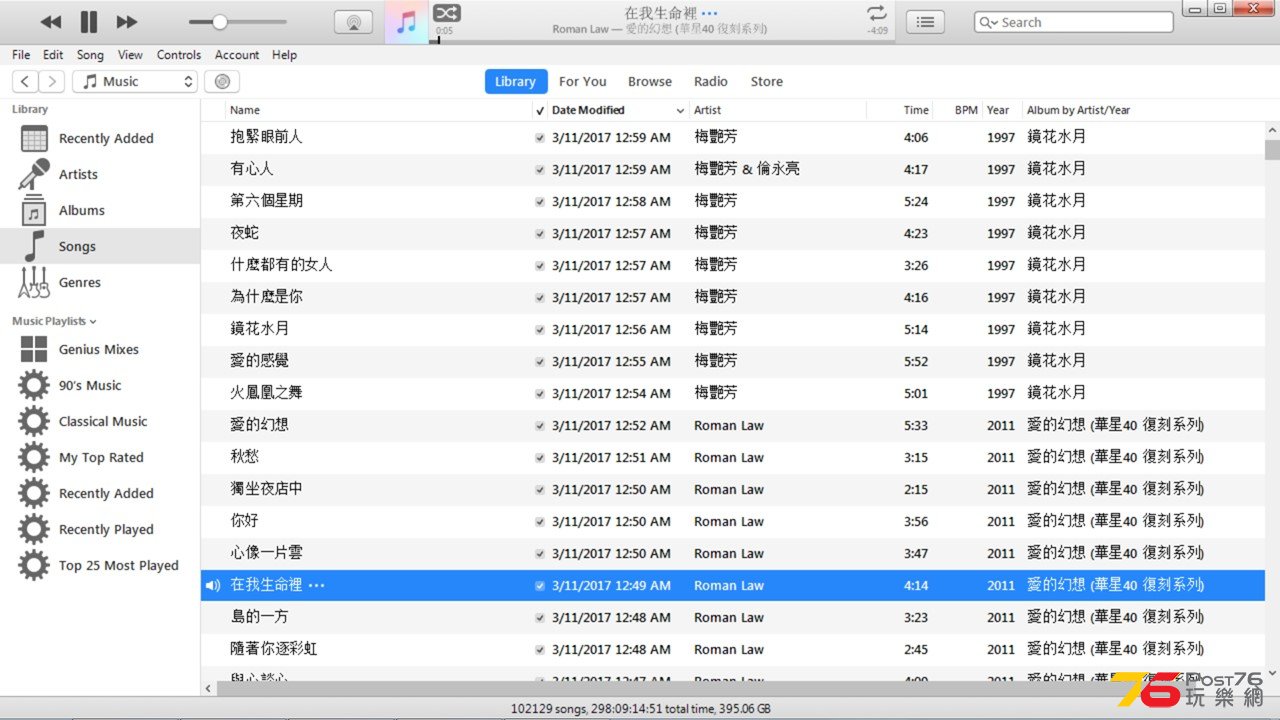Open the AirPlay output button
Viewport: 1280px width, 720px height.
click(353, 22)
